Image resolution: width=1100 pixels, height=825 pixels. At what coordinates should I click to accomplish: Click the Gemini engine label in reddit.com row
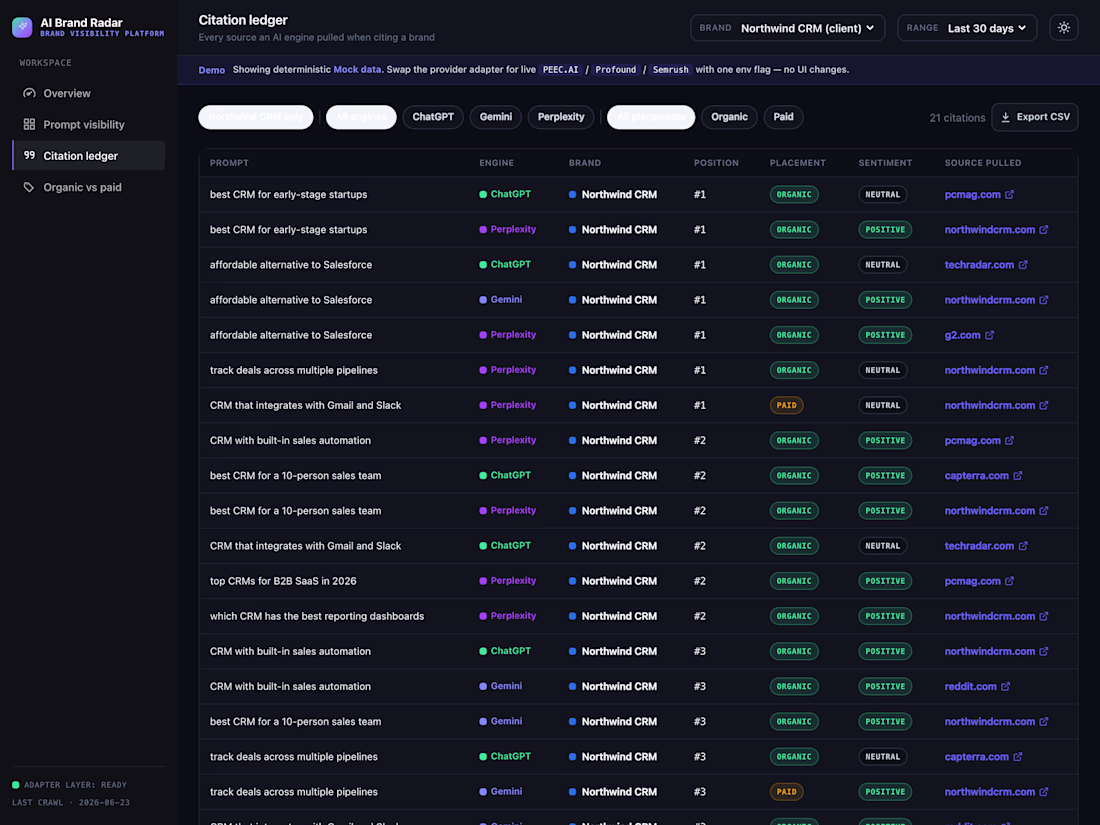click(x=500, y=686)
